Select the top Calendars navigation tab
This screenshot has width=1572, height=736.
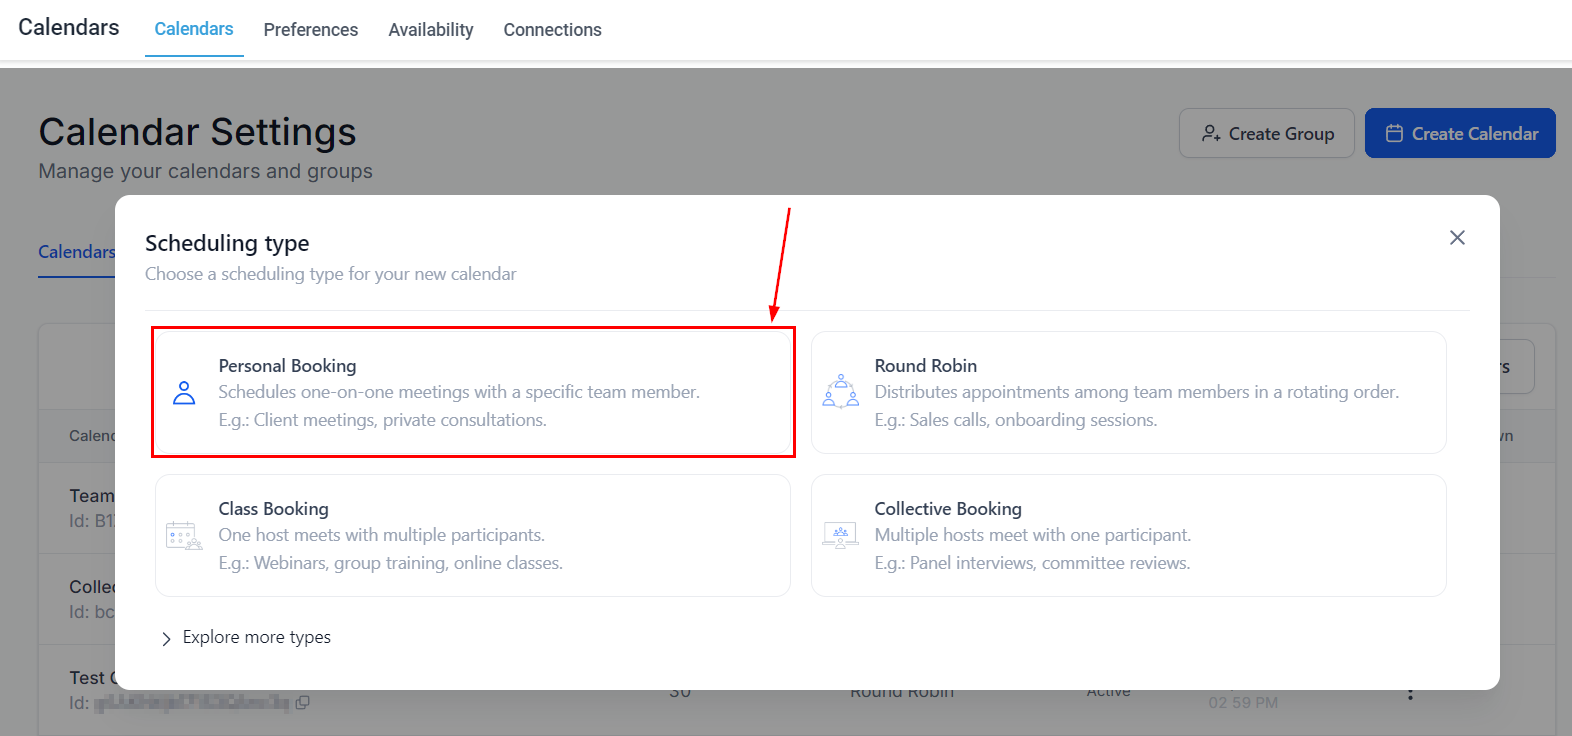[x=194, y=29]
